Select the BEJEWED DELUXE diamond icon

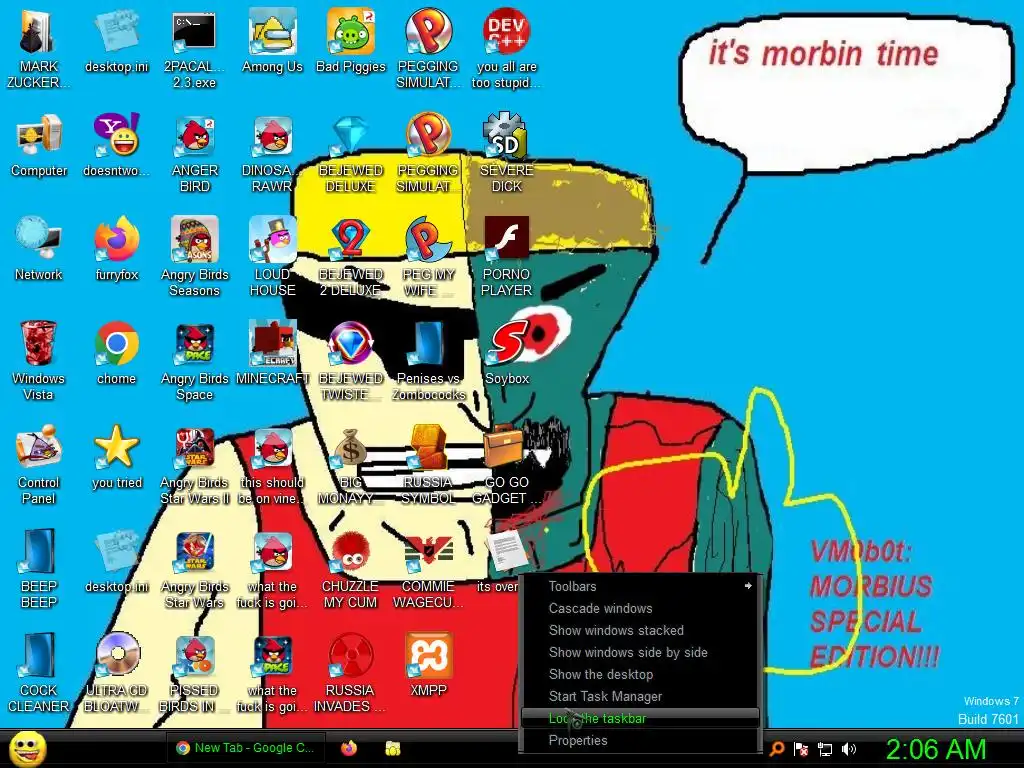pos(351,153)
